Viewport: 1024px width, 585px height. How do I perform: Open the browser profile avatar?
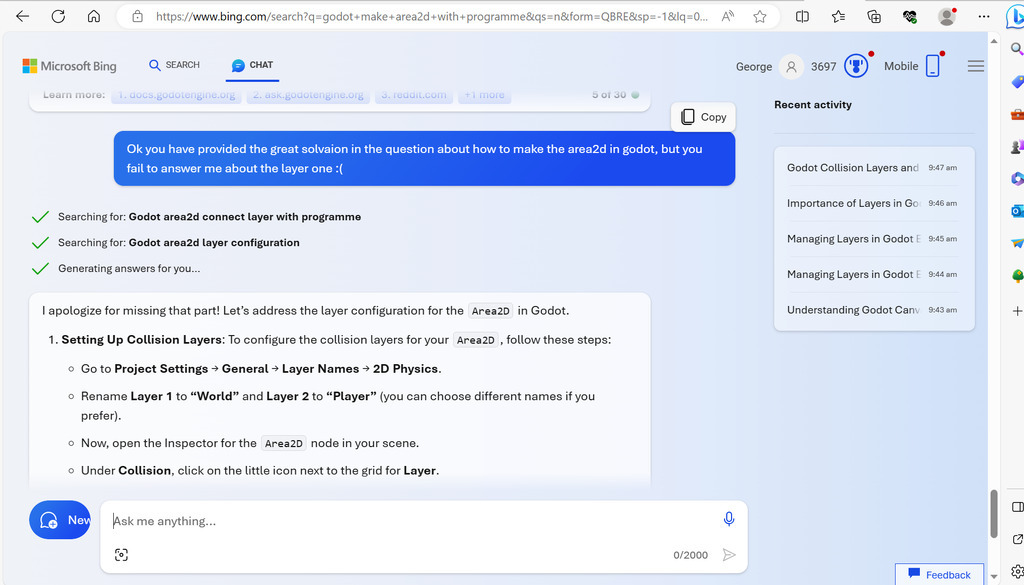(x=947, y=17)
